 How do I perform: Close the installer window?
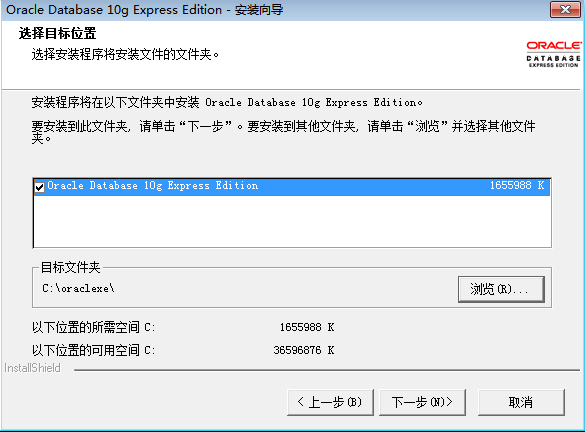(x=565, y=9)
